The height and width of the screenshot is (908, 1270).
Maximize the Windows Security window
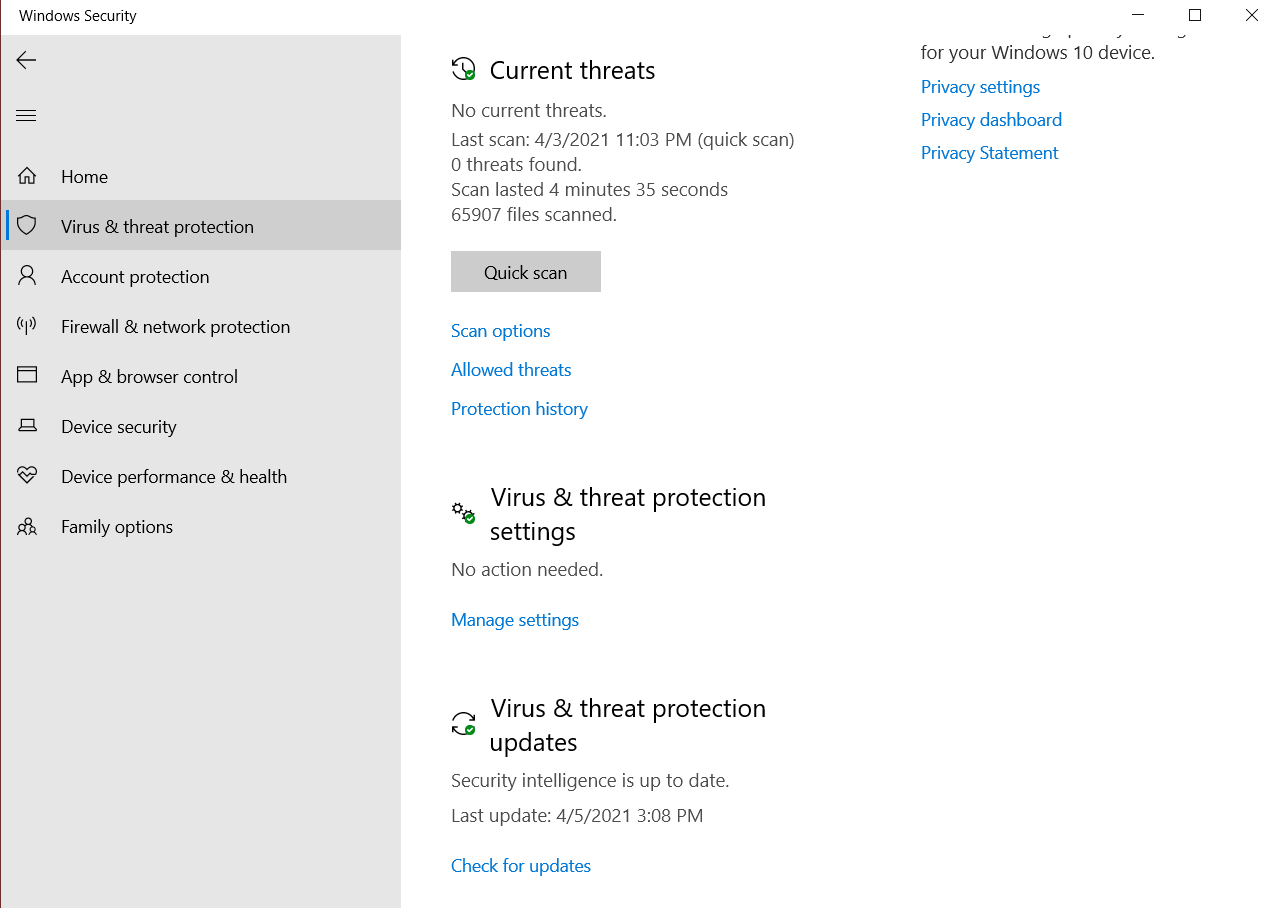click(x=1194, y=15)
